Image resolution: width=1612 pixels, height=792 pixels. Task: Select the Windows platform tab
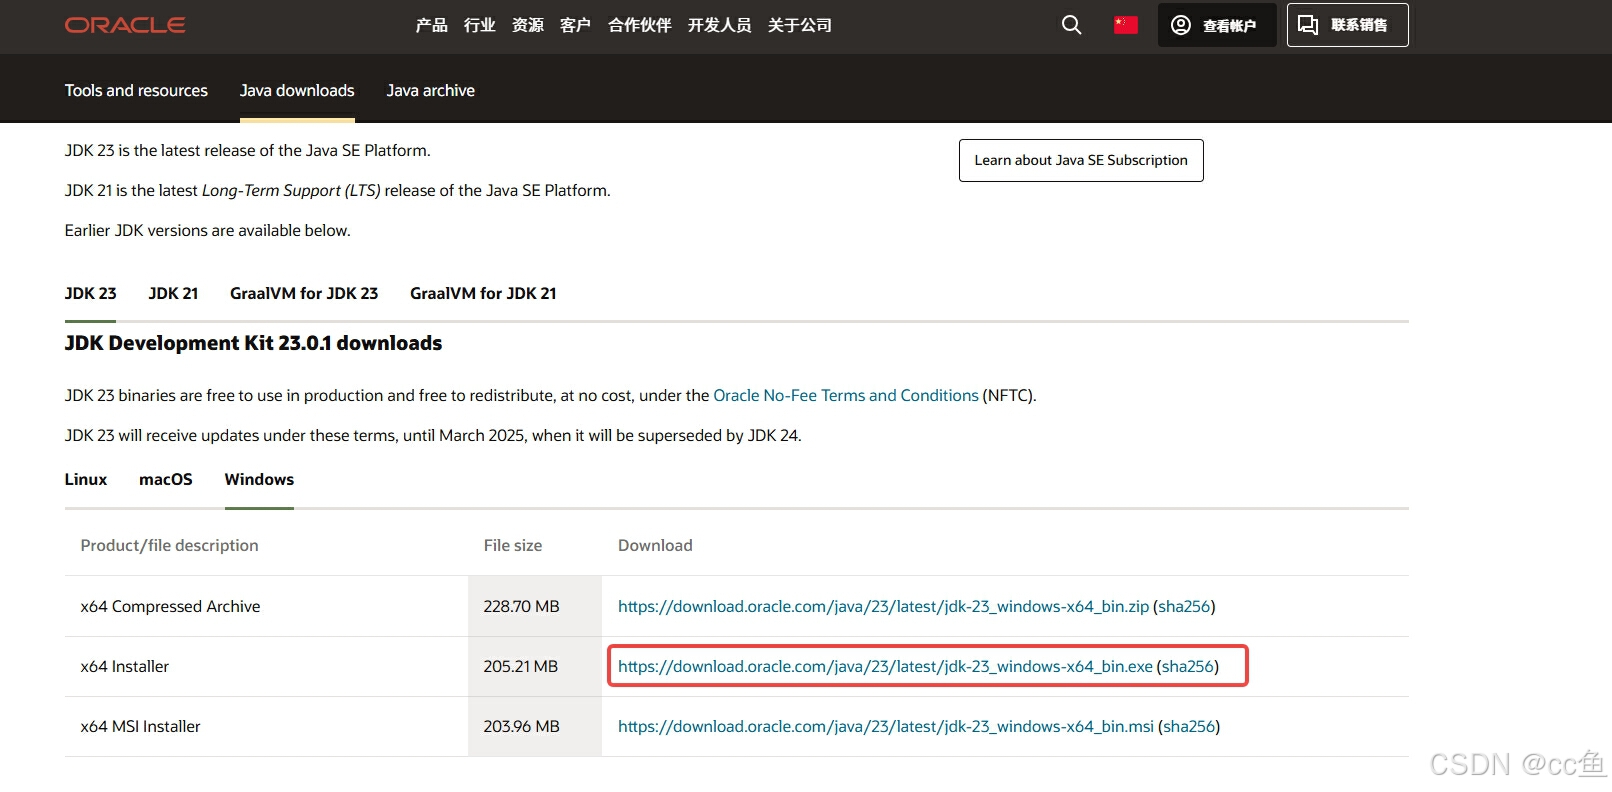click(259, 479)
